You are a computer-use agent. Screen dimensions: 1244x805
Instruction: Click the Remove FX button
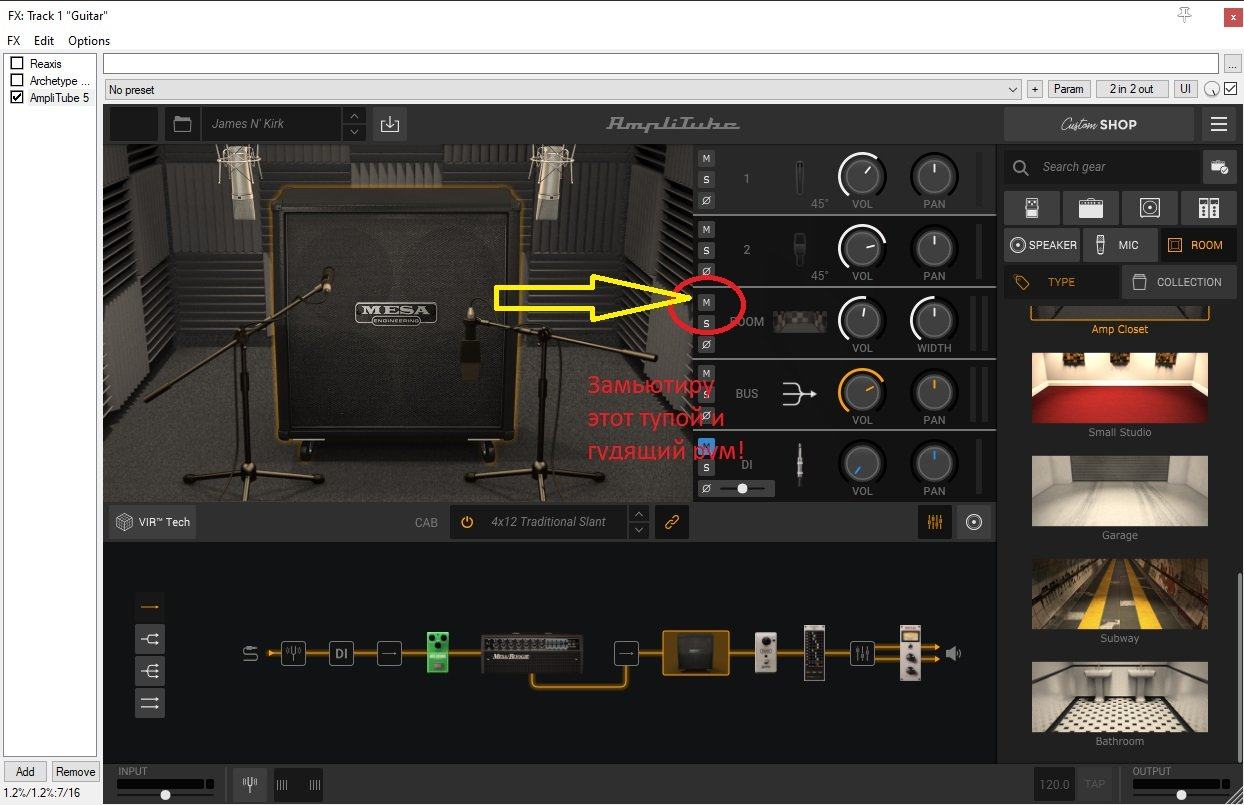tap(75, 771)
